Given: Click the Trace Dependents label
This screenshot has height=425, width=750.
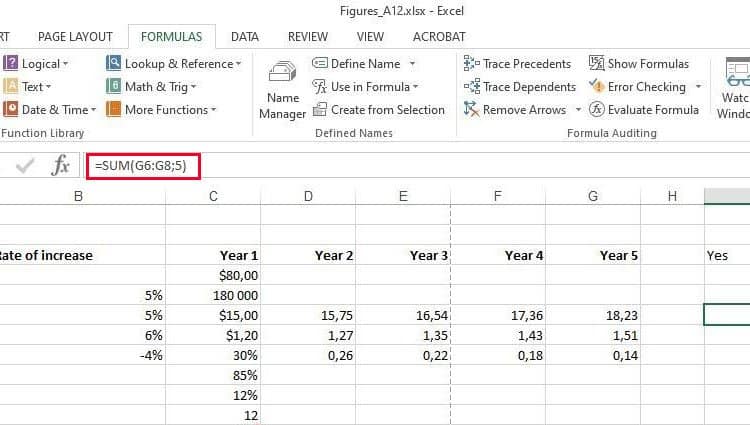Looking at the screenshot, I should 529,87.
